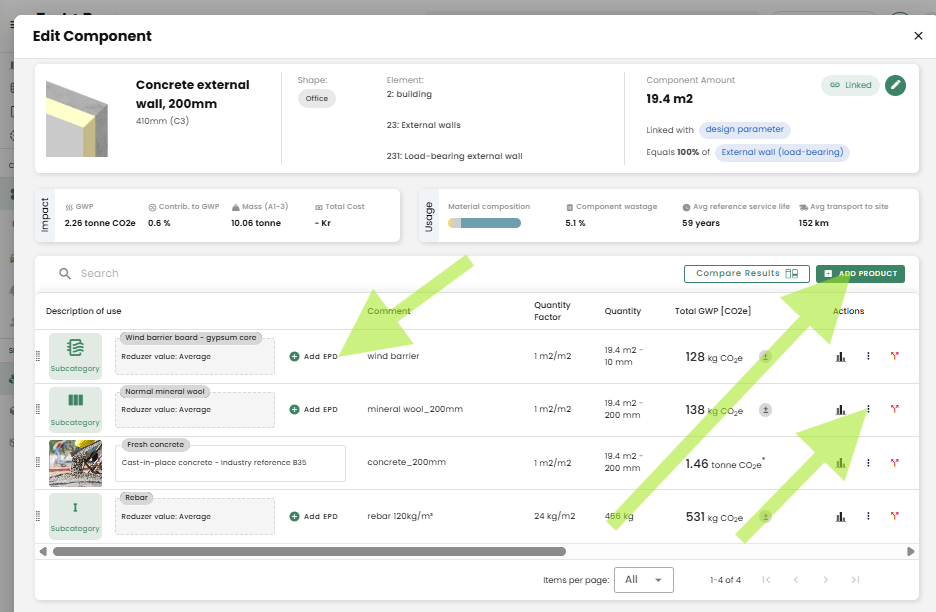Click the Rebar Subcategory icon
Image resolution: width=936 pixels, height=612 pixels.
(75, 516)
